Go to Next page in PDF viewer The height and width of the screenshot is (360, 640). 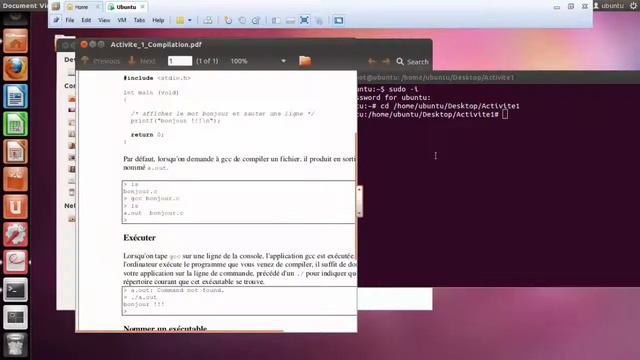point(142,61)
